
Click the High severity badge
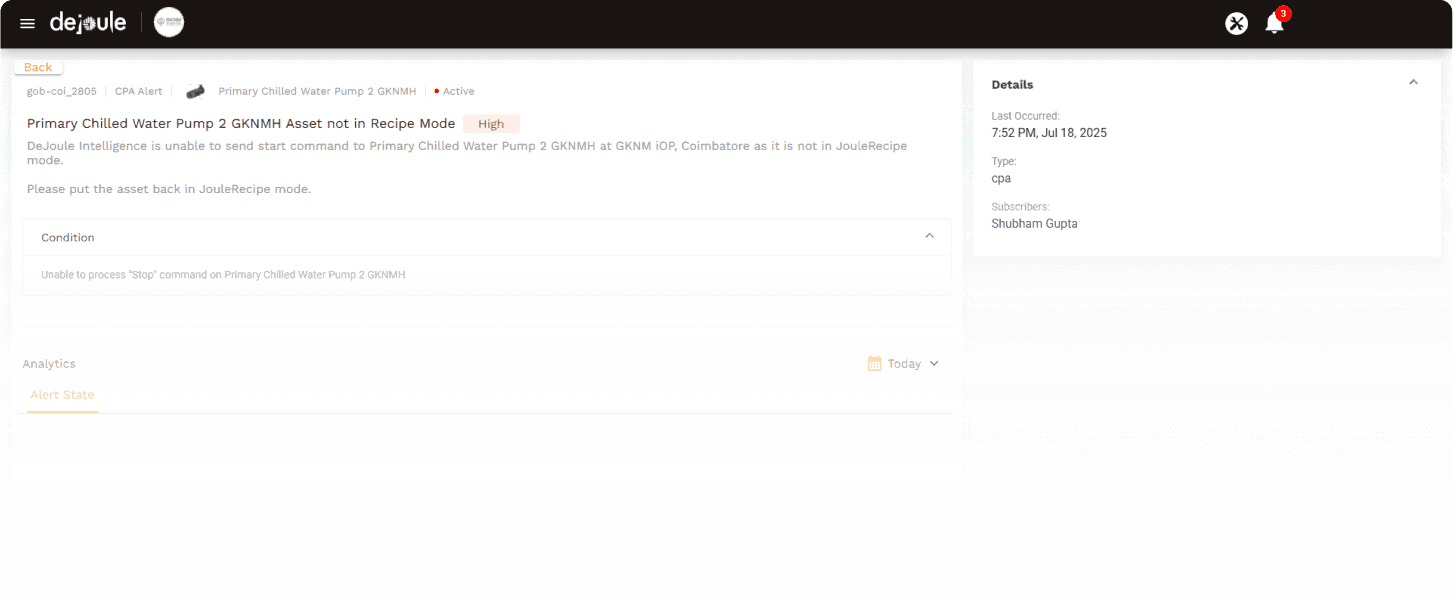491,124
